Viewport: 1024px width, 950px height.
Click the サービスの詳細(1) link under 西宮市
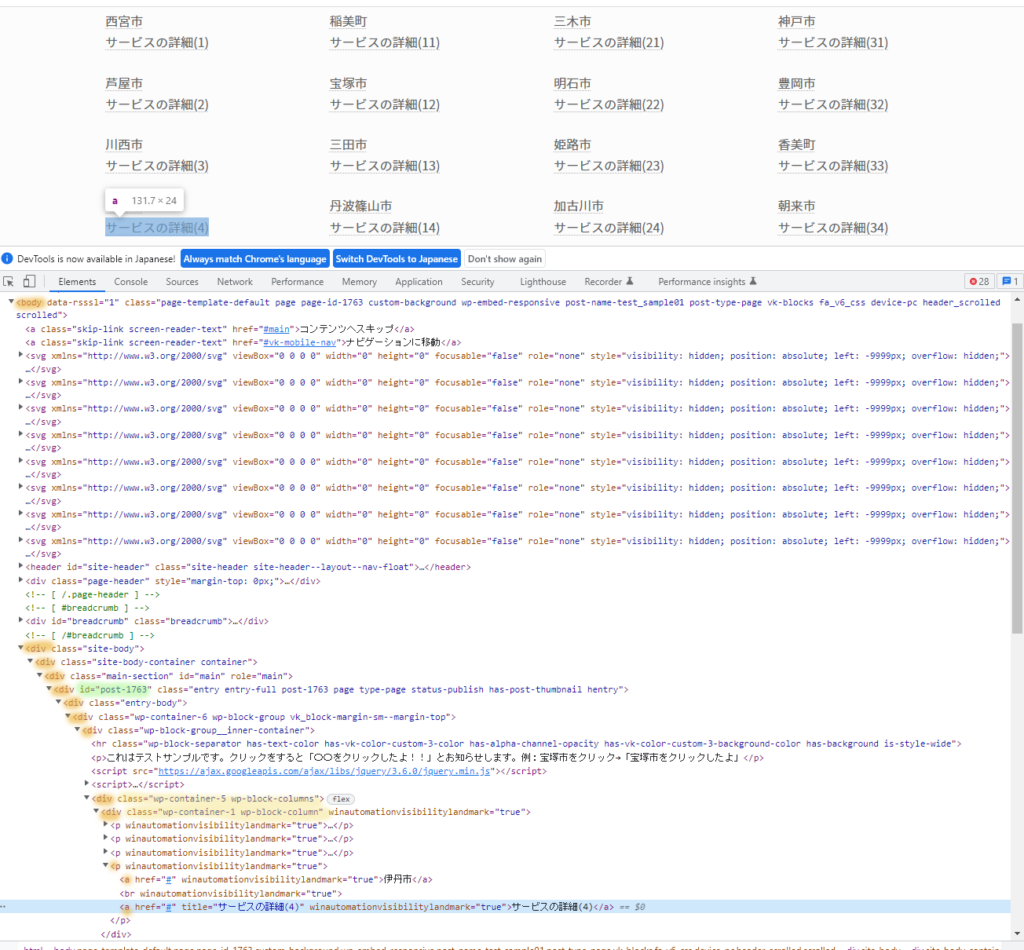point(157,42)
